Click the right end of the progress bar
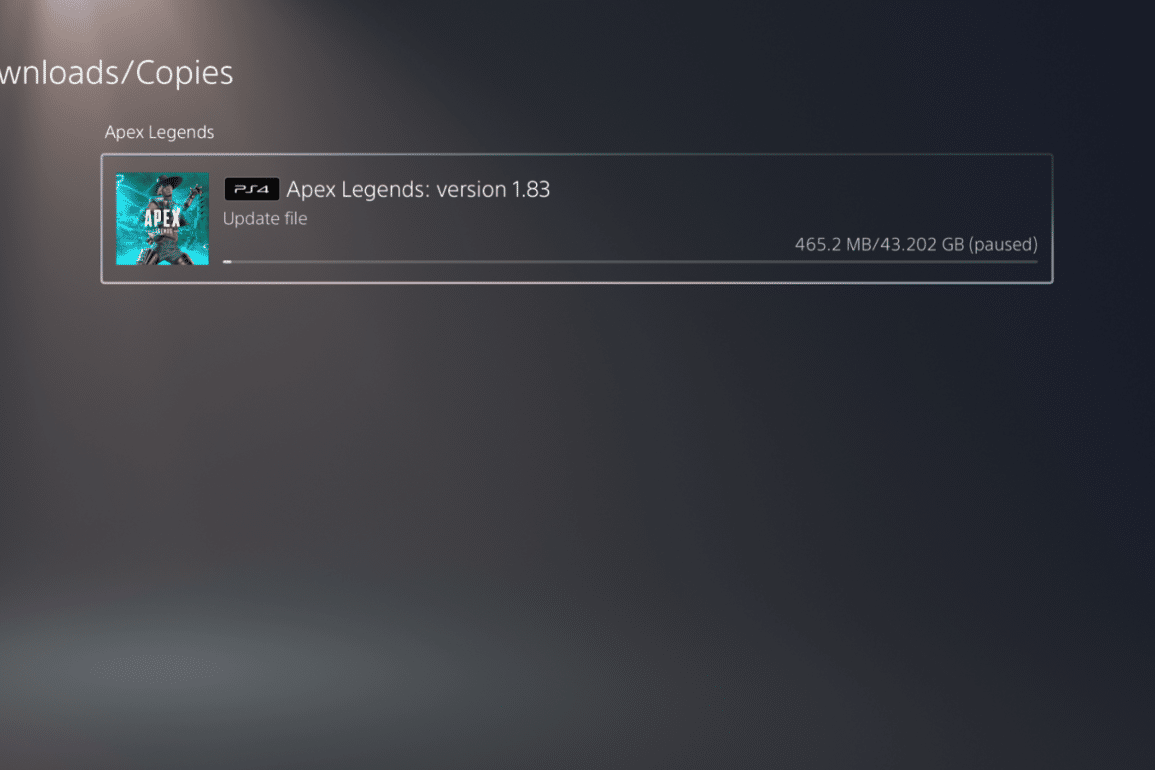Image resolution: width=1155 pixels, height=770 pixels. (1034, 262)
